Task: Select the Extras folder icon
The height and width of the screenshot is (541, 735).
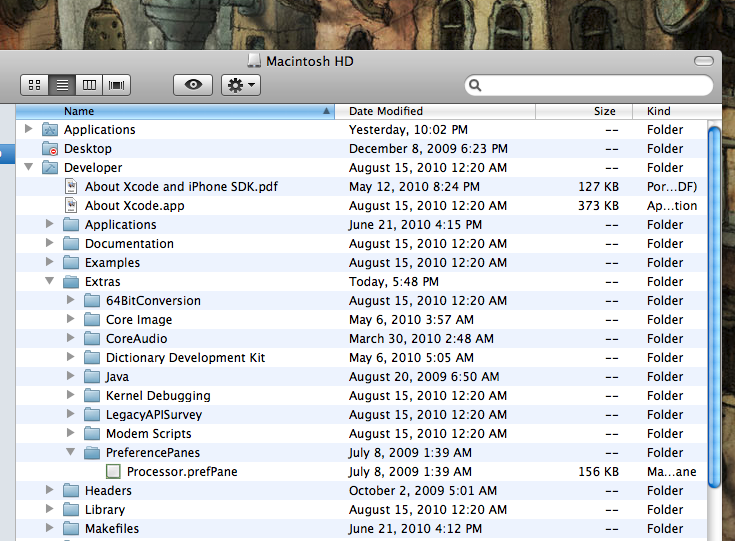Action: [x=71, y=281]
